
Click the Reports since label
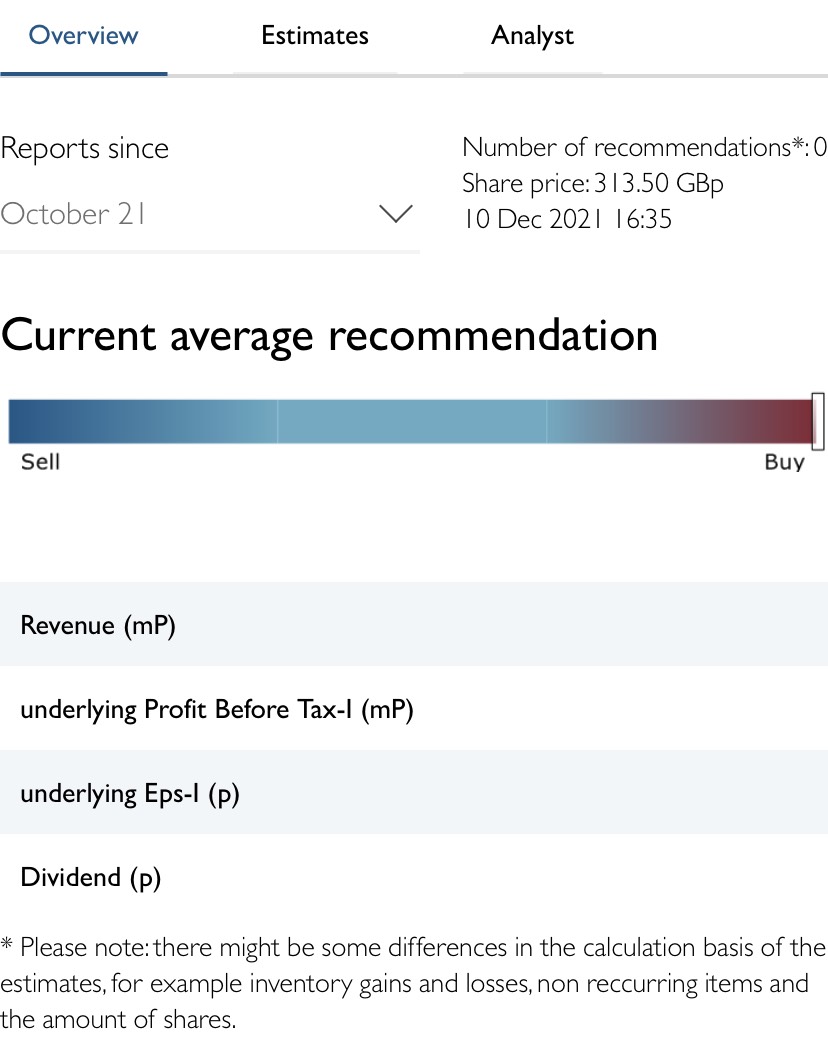click(85, 148)
